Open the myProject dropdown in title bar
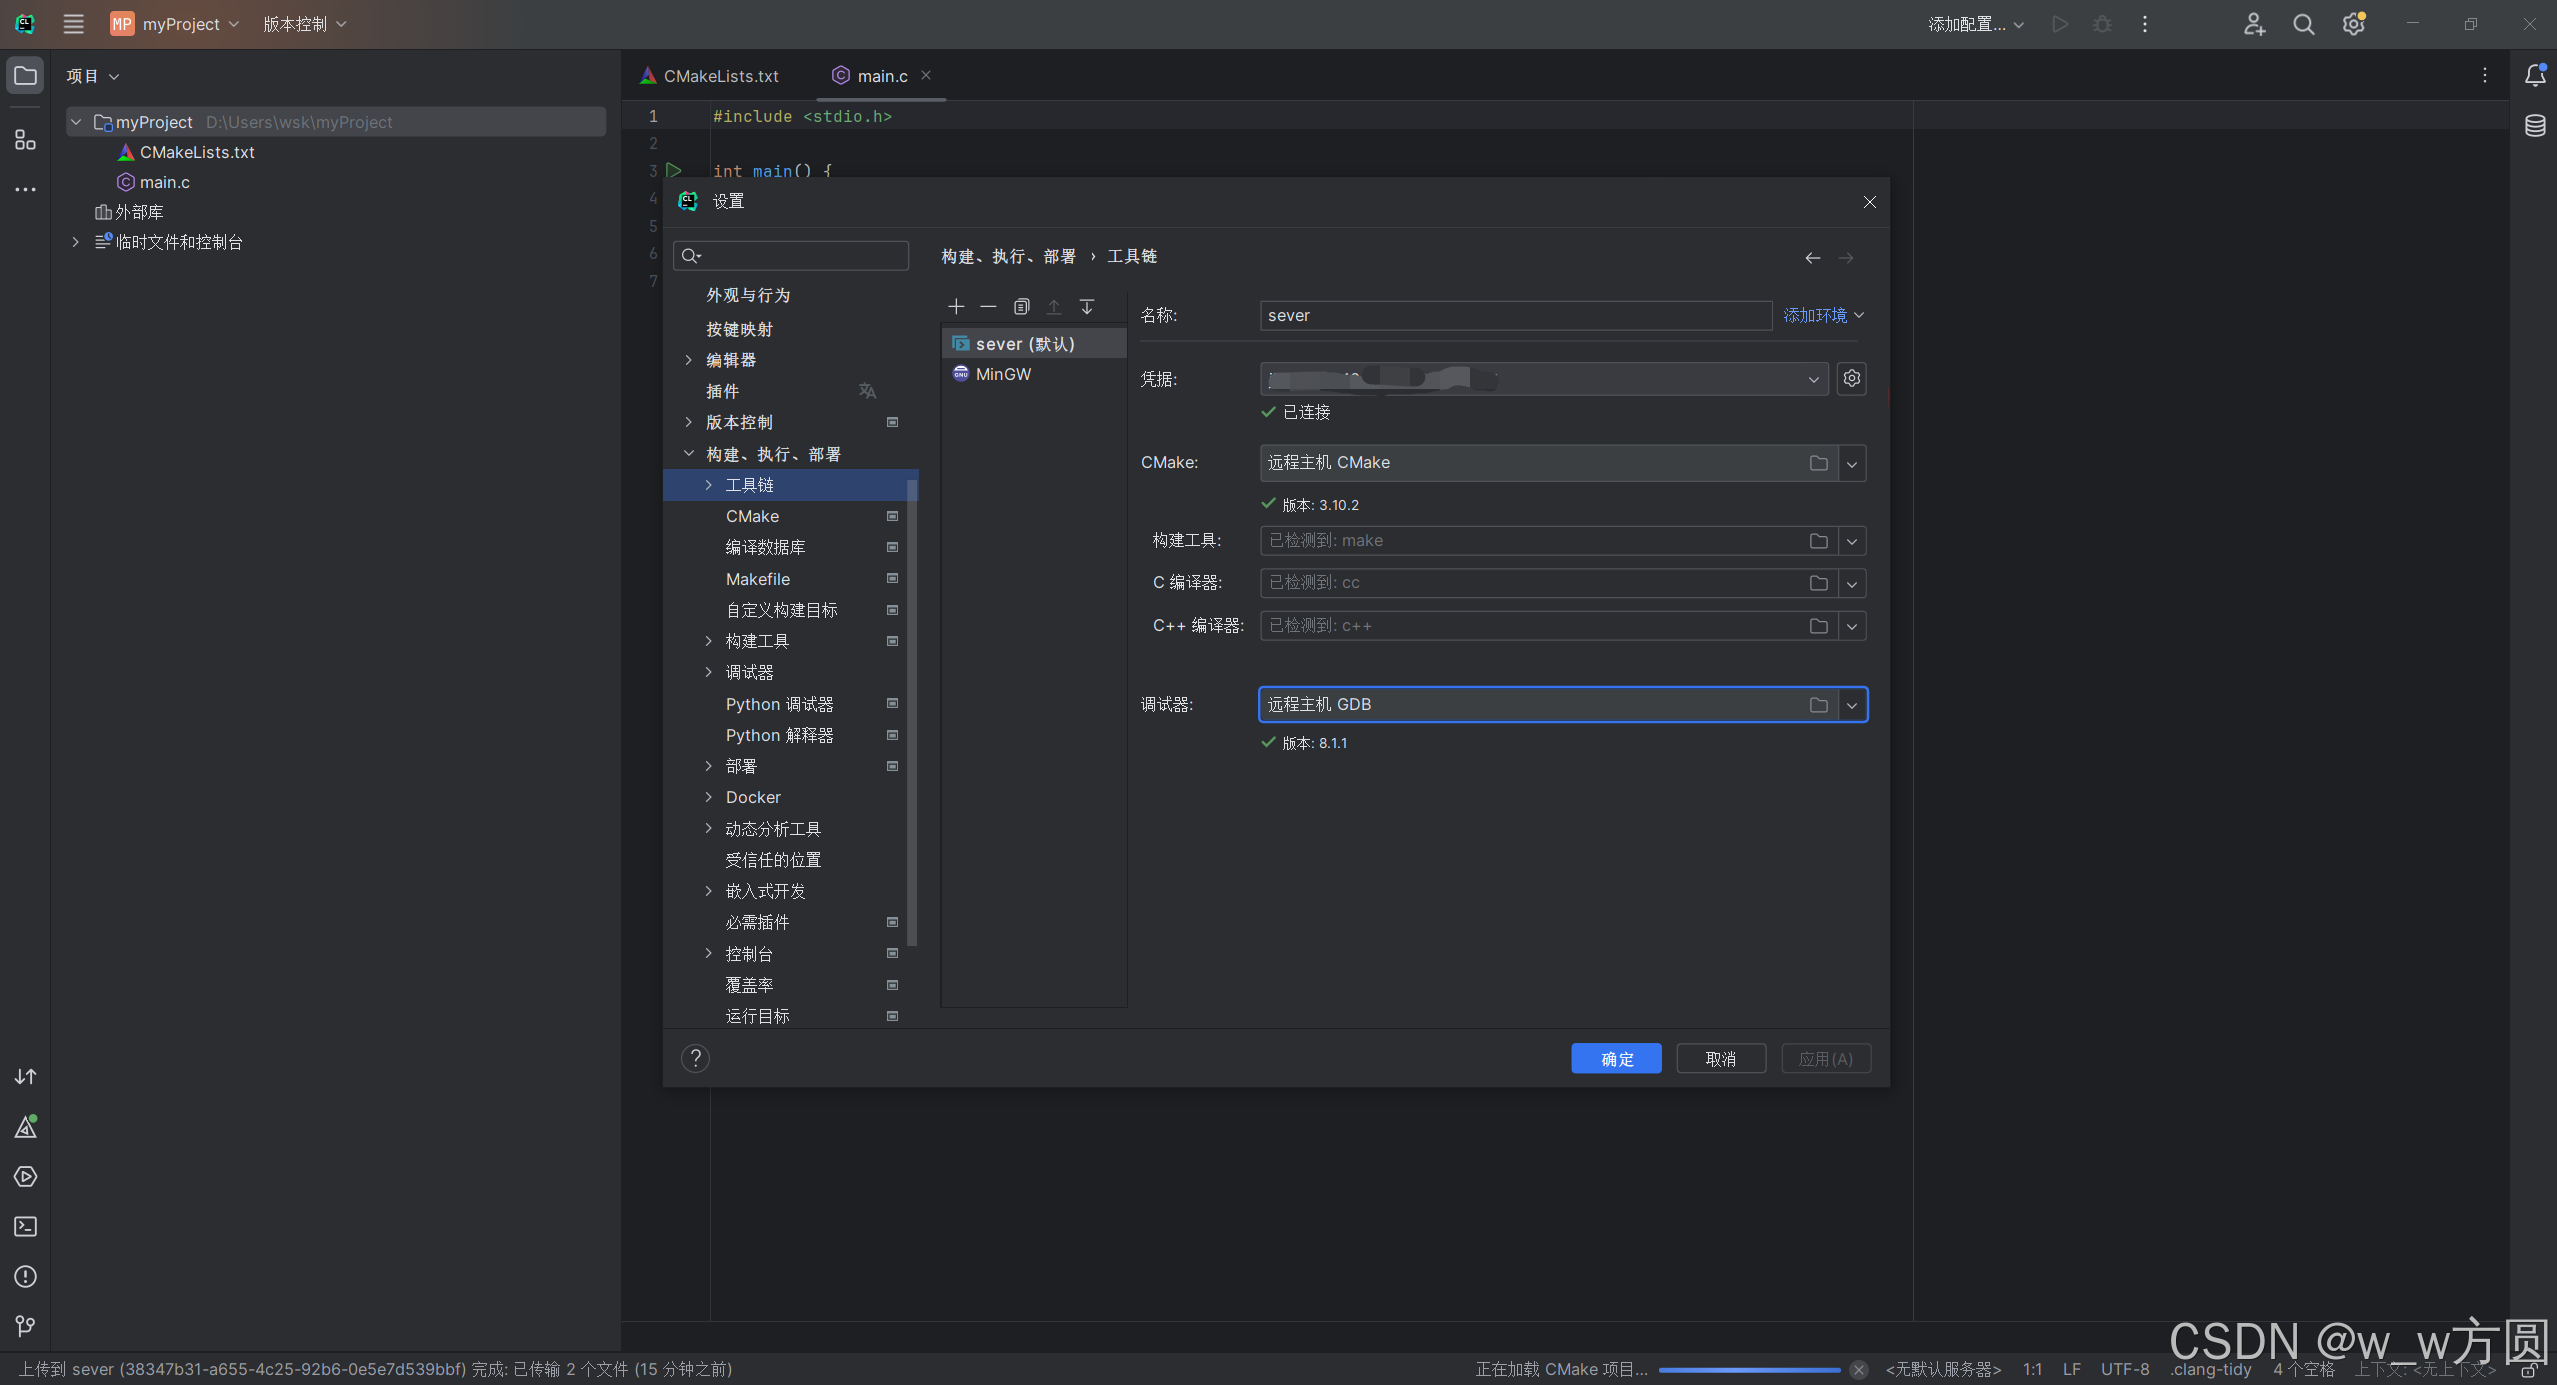 pyautogui.click(x=176, y=24)
